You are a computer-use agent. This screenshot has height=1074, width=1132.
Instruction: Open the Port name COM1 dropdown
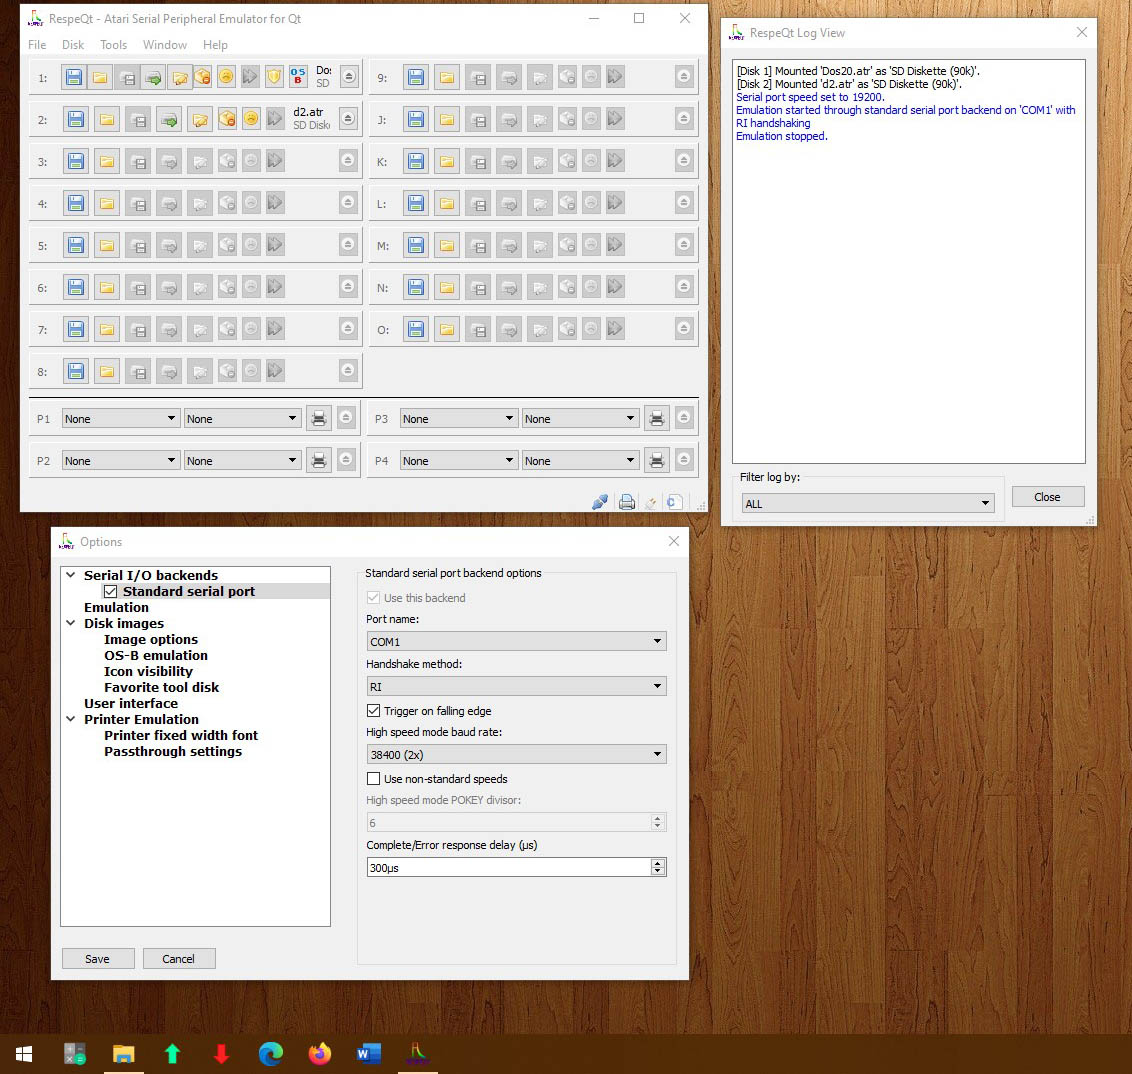click(x=516, y=641)
